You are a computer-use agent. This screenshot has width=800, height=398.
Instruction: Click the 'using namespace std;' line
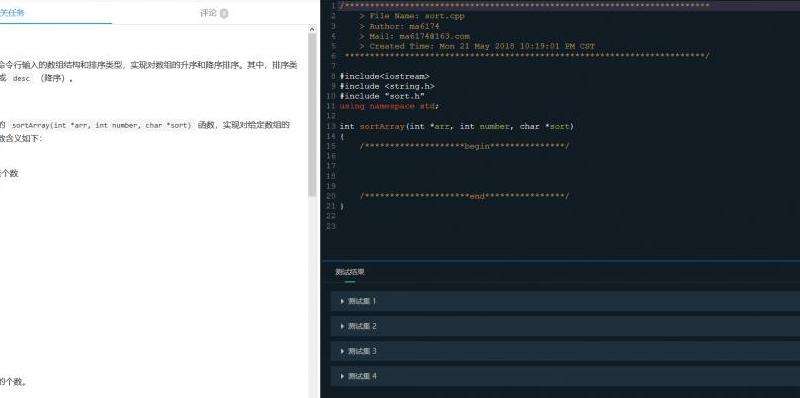(x=389, y=106)
